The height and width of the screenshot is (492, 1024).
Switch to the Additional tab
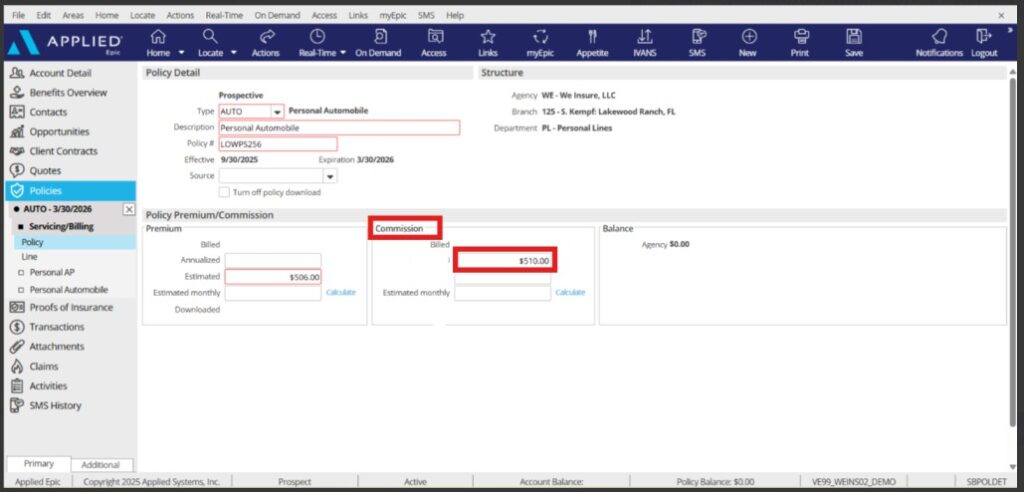[x=101, y=465]
